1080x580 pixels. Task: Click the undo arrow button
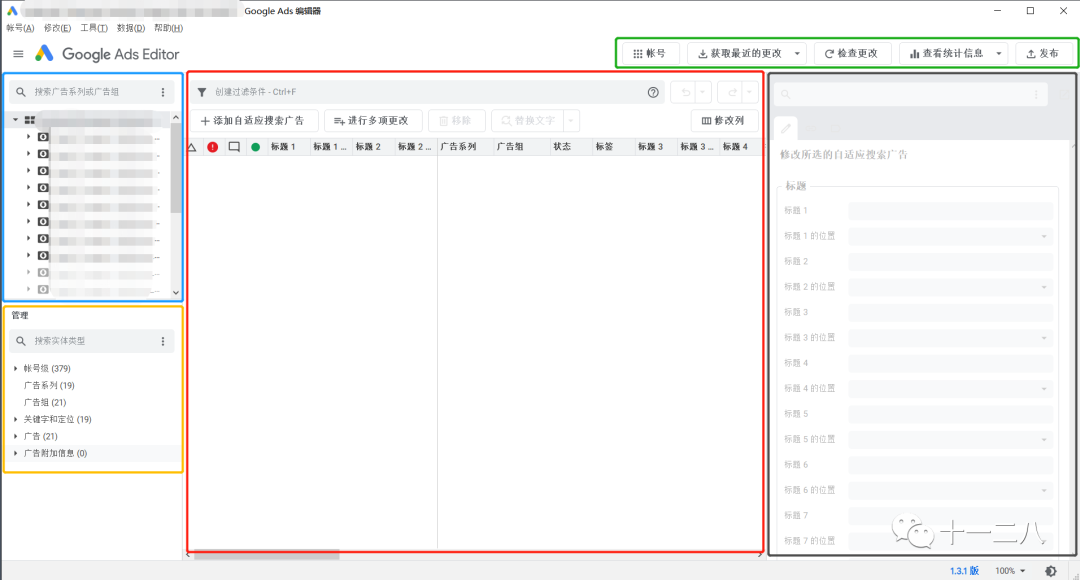(685, 92)
